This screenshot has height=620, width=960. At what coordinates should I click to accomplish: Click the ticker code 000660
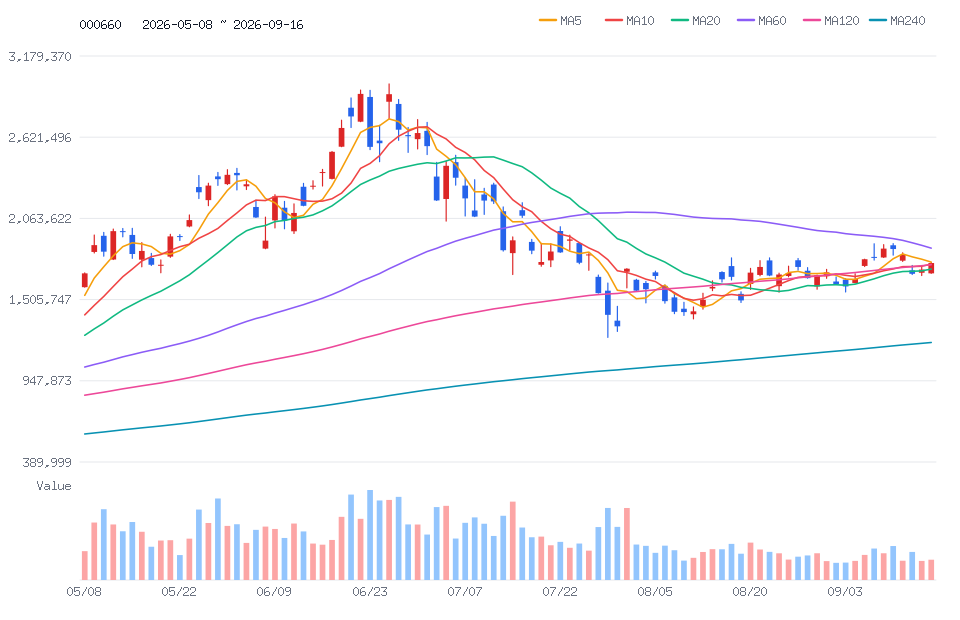coord(100,24)
